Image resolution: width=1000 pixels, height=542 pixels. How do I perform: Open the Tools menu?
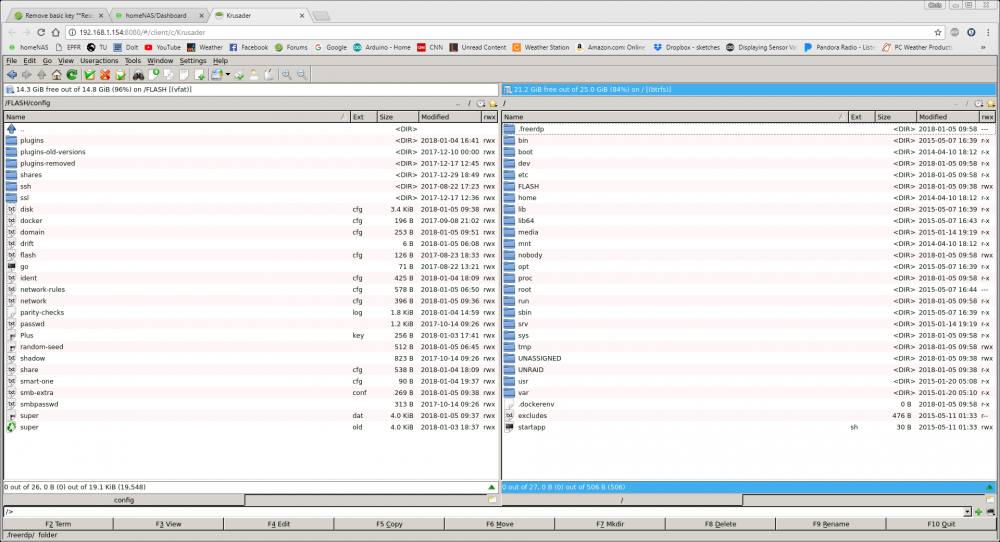pos(133,61)
